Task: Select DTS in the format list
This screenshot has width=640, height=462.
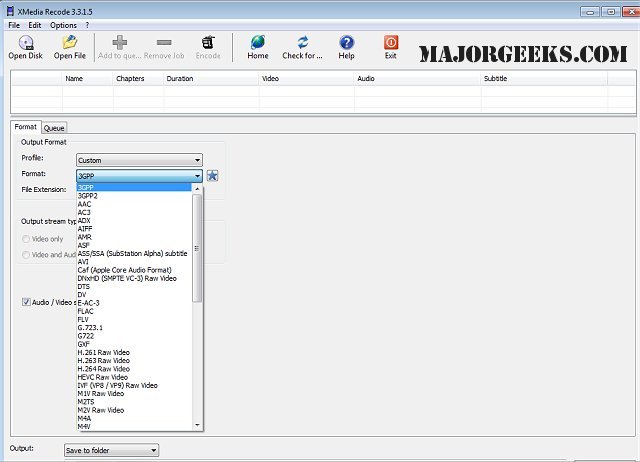Action: pos(134,287)
